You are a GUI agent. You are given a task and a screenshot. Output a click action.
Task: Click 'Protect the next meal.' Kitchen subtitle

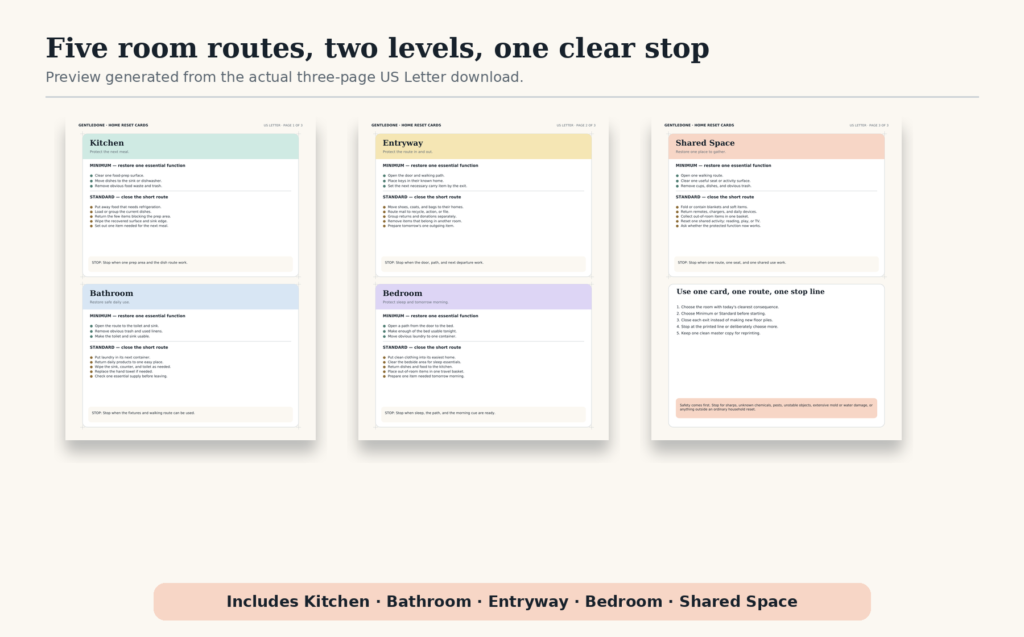coord(109,152)
